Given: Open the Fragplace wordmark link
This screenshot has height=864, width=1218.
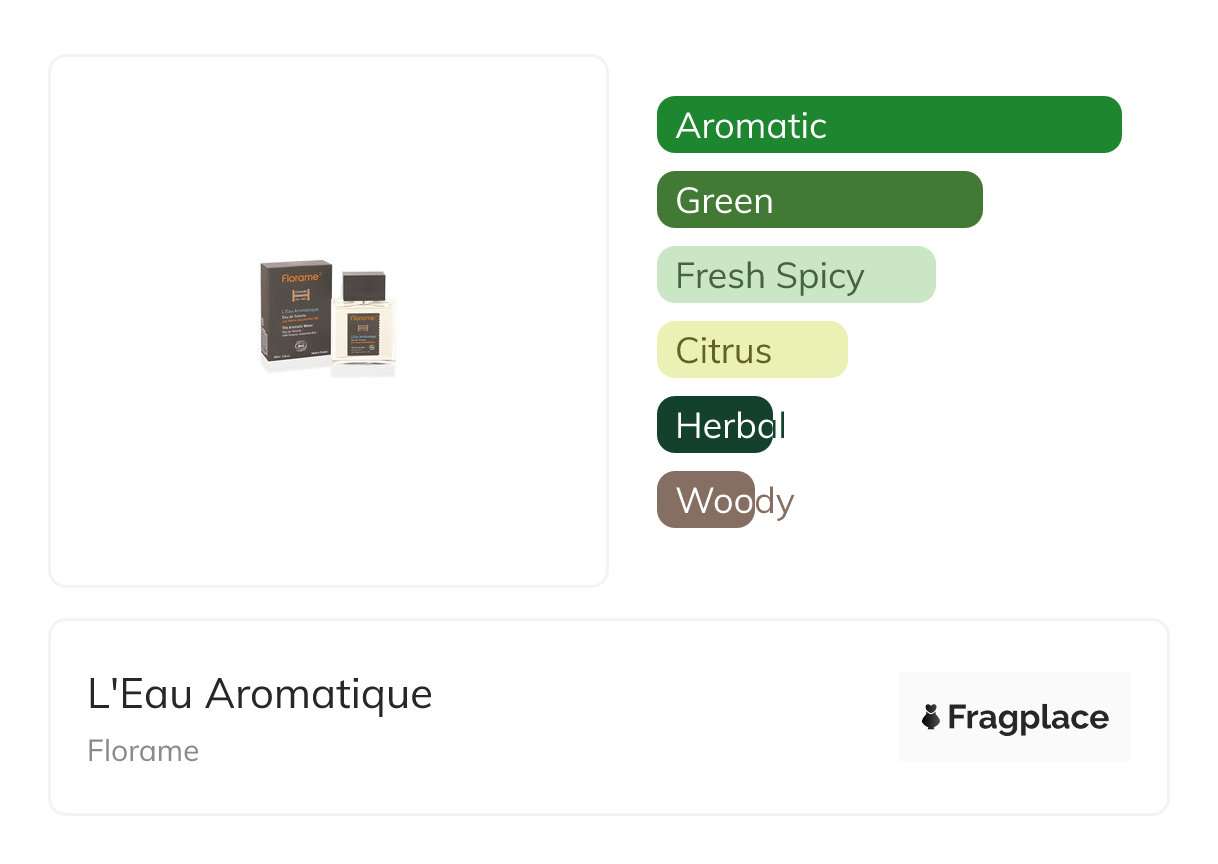Looking at the screenshot, I should tap(1028, 718).
